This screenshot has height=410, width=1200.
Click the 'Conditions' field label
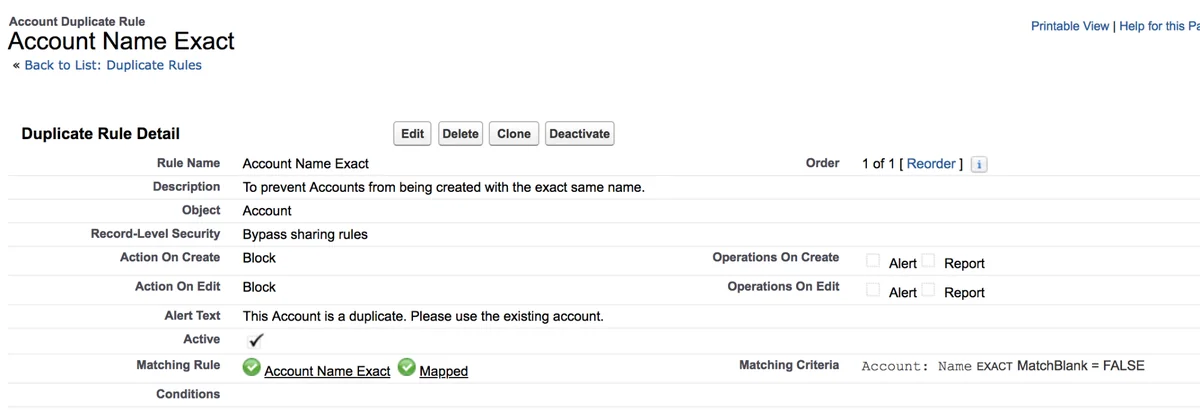tap(188, 394)
